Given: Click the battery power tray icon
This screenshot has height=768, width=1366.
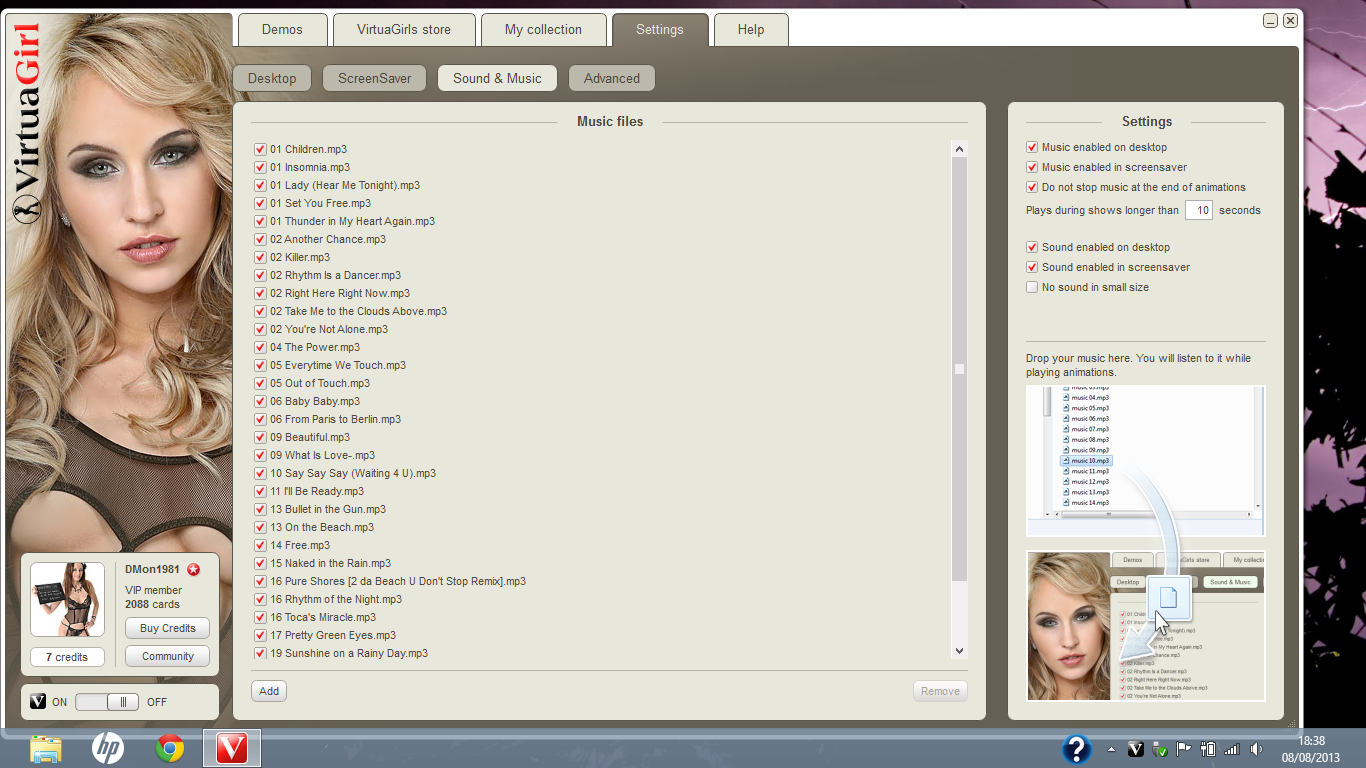Looking at the screenshot, I should point(1208,749).
